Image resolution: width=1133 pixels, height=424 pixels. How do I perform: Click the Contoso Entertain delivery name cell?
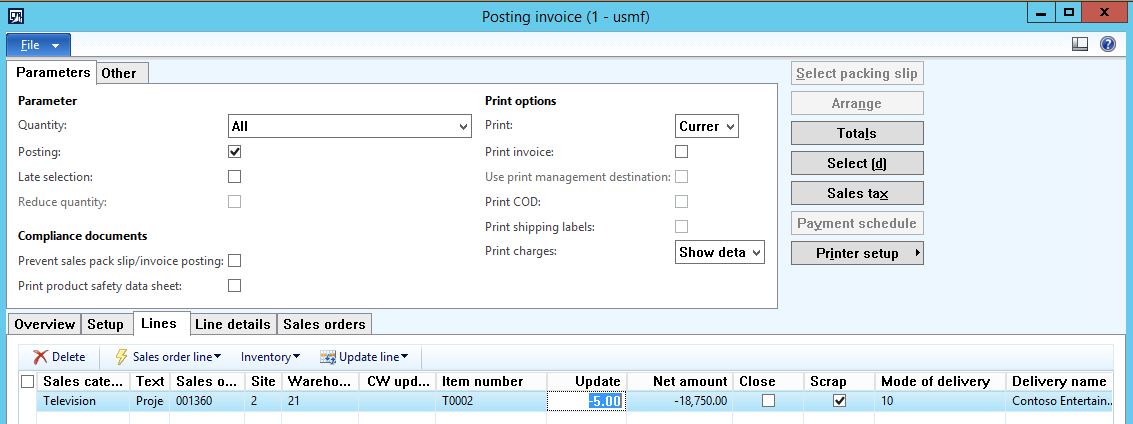[1060, 401]
